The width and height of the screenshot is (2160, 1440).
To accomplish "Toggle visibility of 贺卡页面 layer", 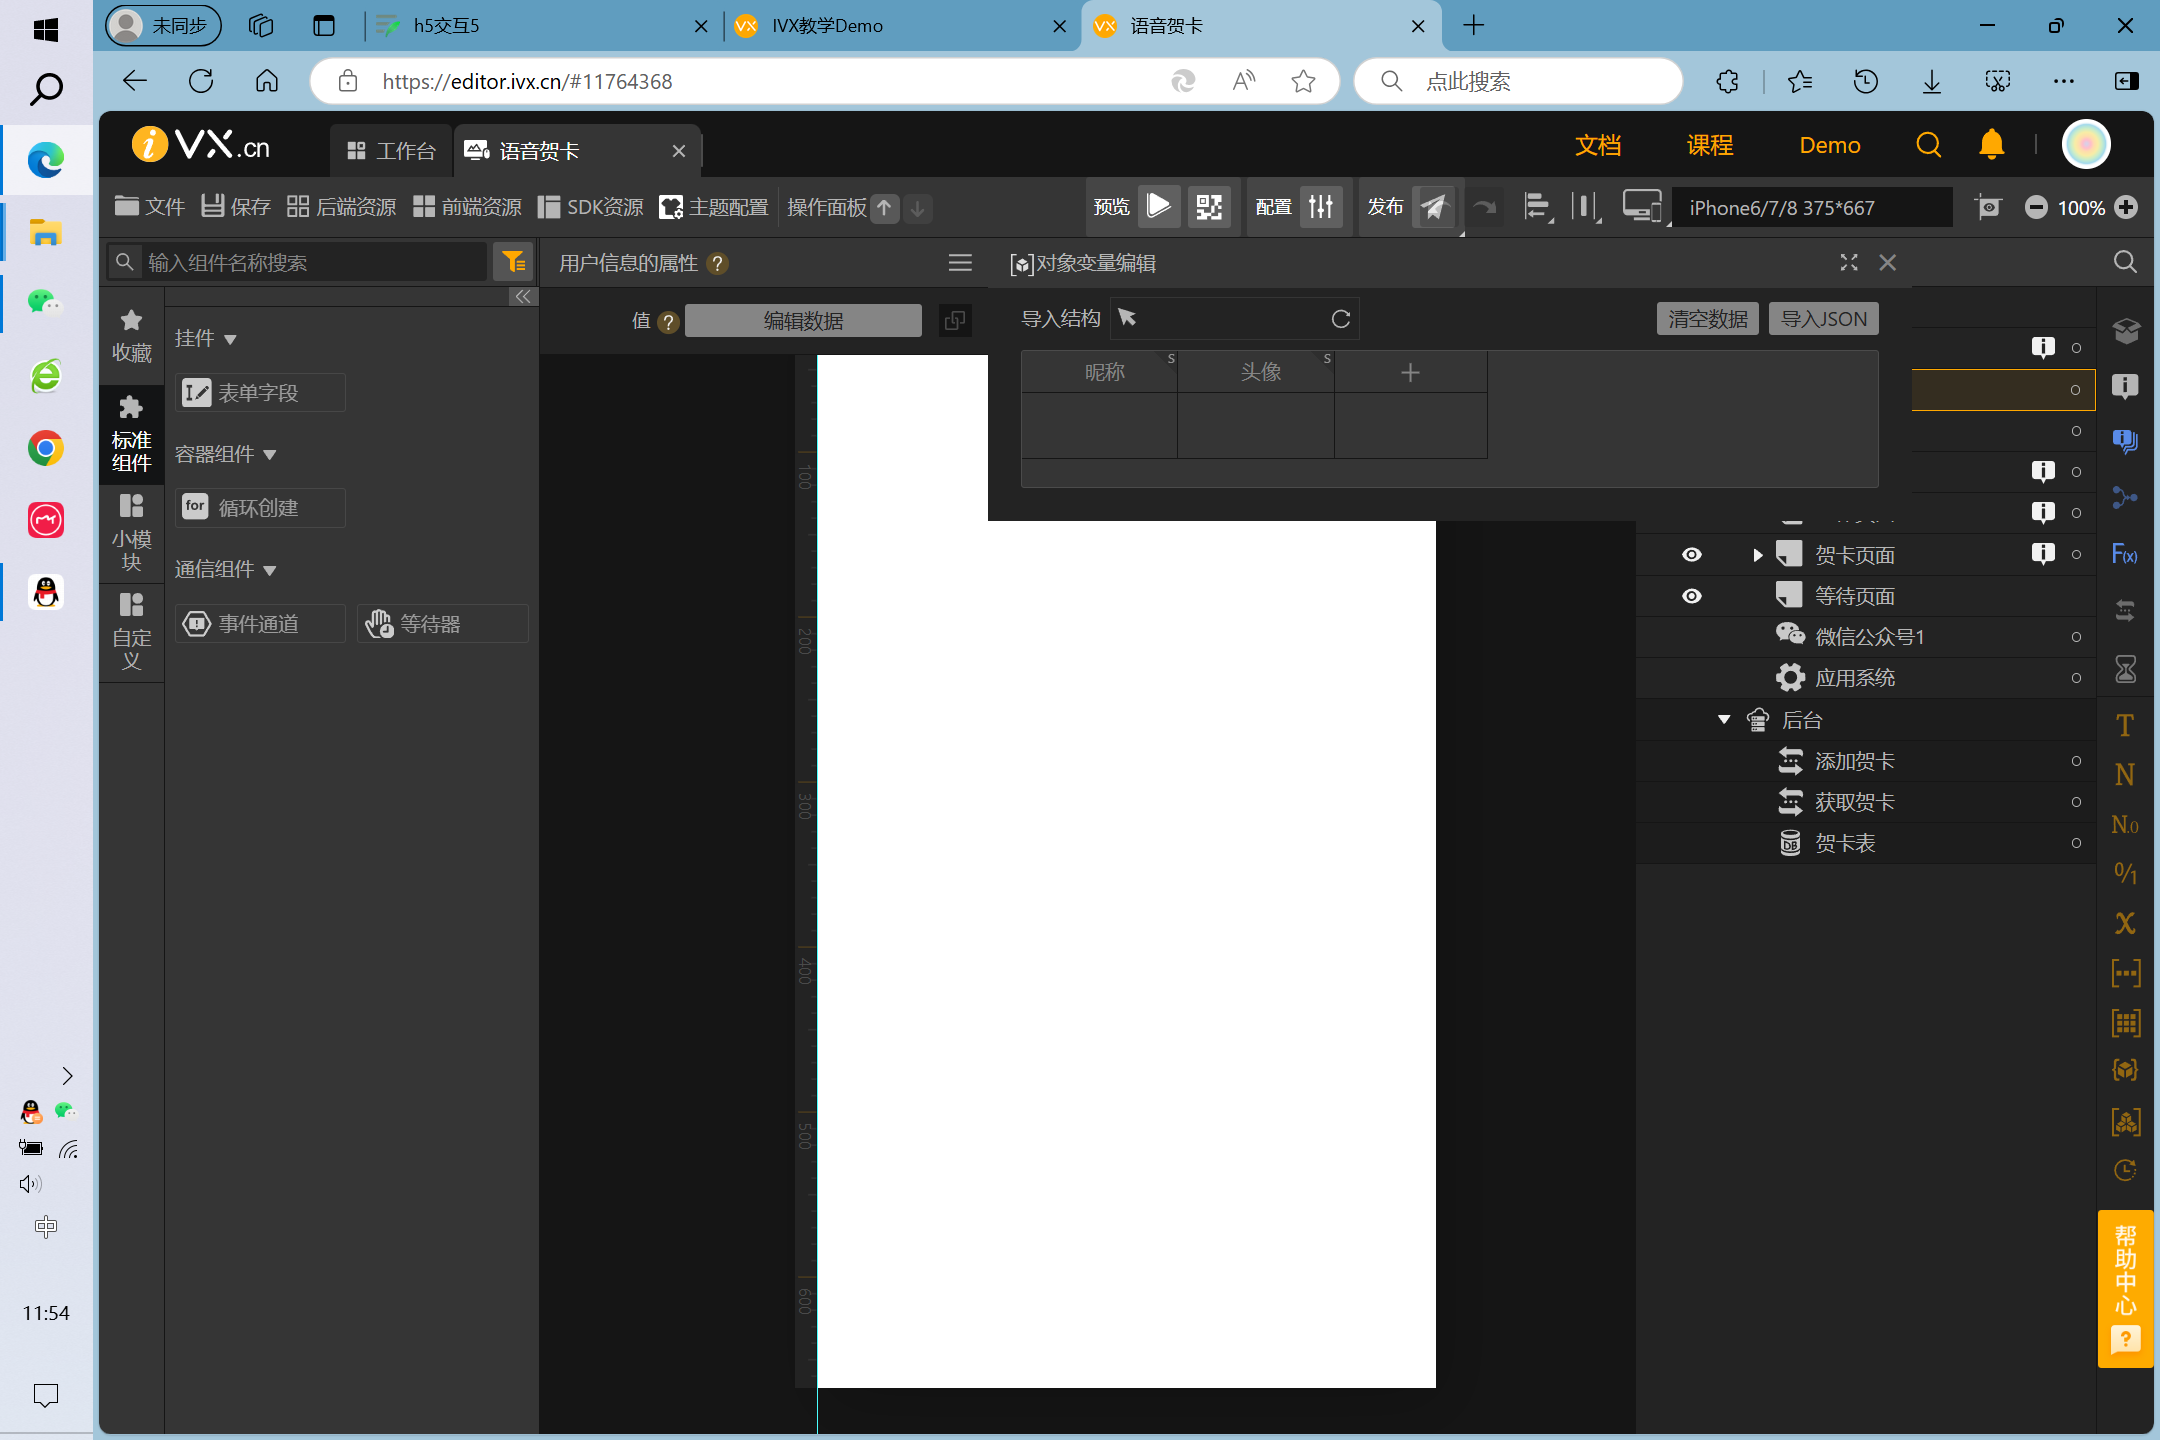I will click(1692, 554).
